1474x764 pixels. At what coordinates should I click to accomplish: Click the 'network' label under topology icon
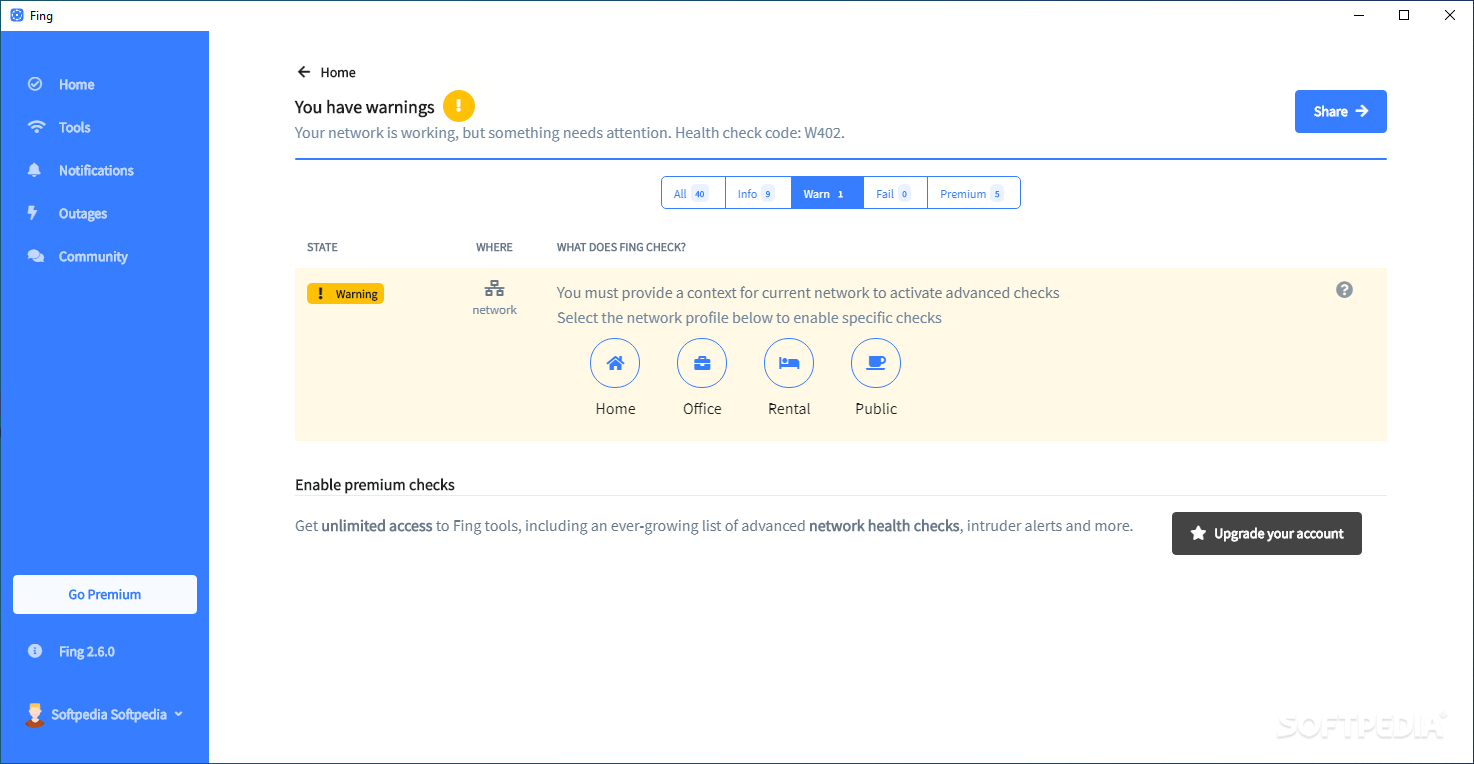click(x=495, y=310)
